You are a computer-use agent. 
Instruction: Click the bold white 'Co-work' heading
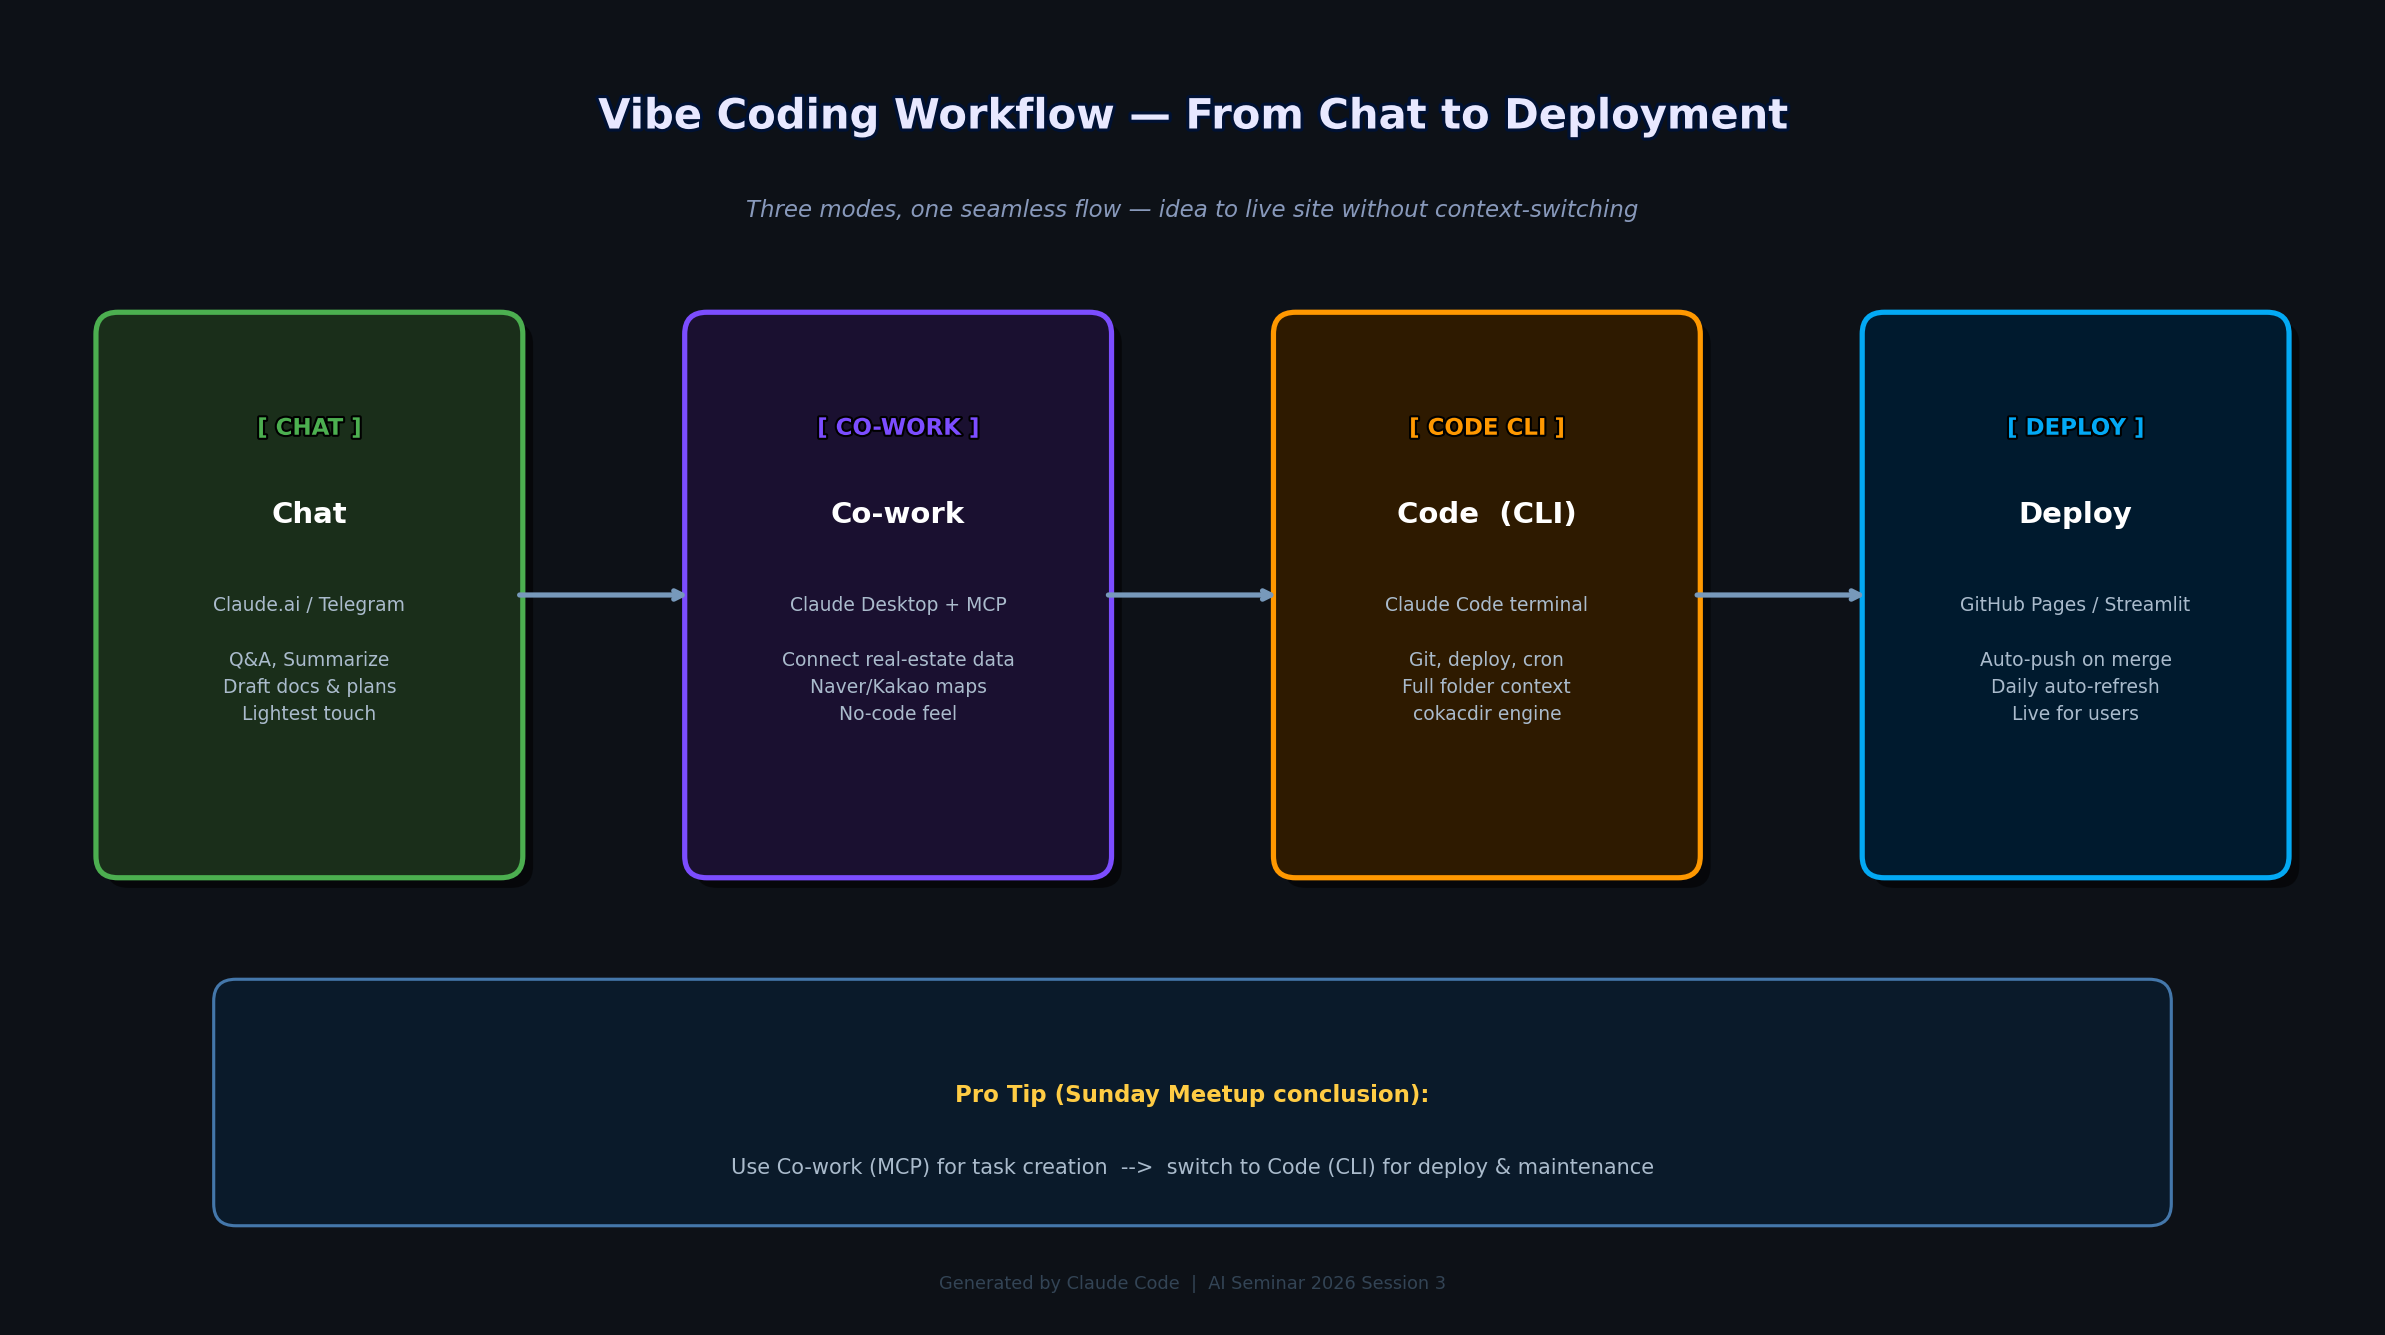point(898,513)
